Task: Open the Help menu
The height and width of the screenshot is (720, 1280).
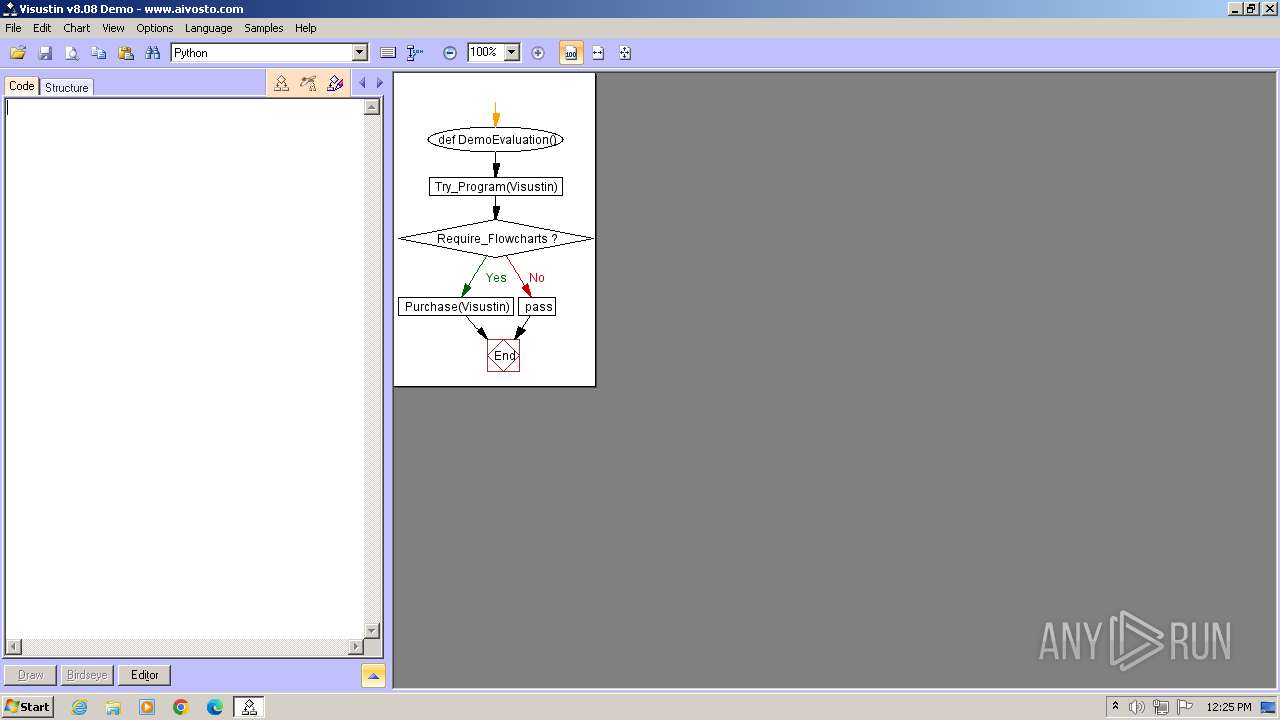Action: pos(306,28)
